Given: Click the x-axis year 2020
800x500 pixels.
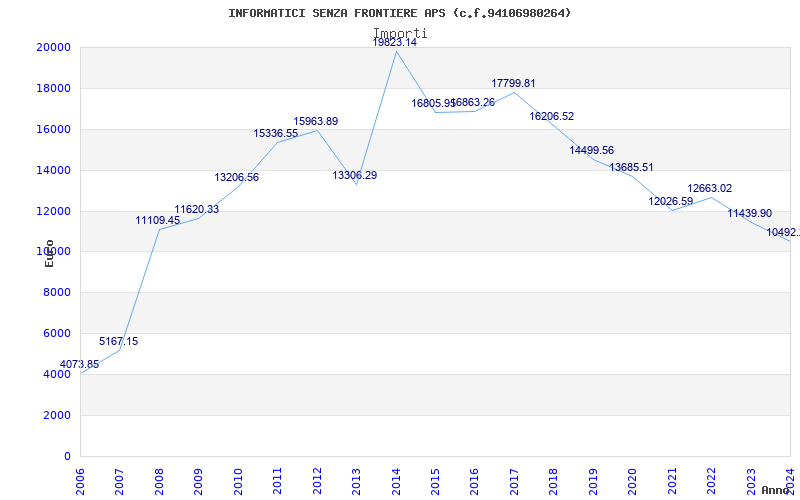Looking at the screenshot, I should 633,481.
